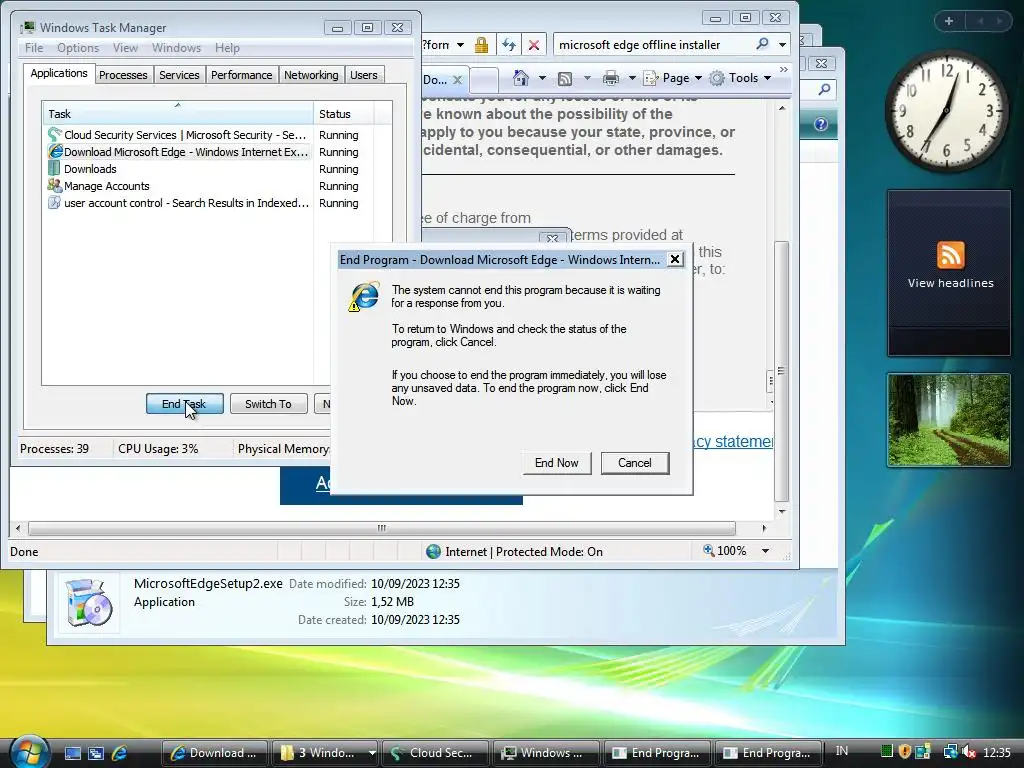Click the help icon in background window

click(821, 124)
